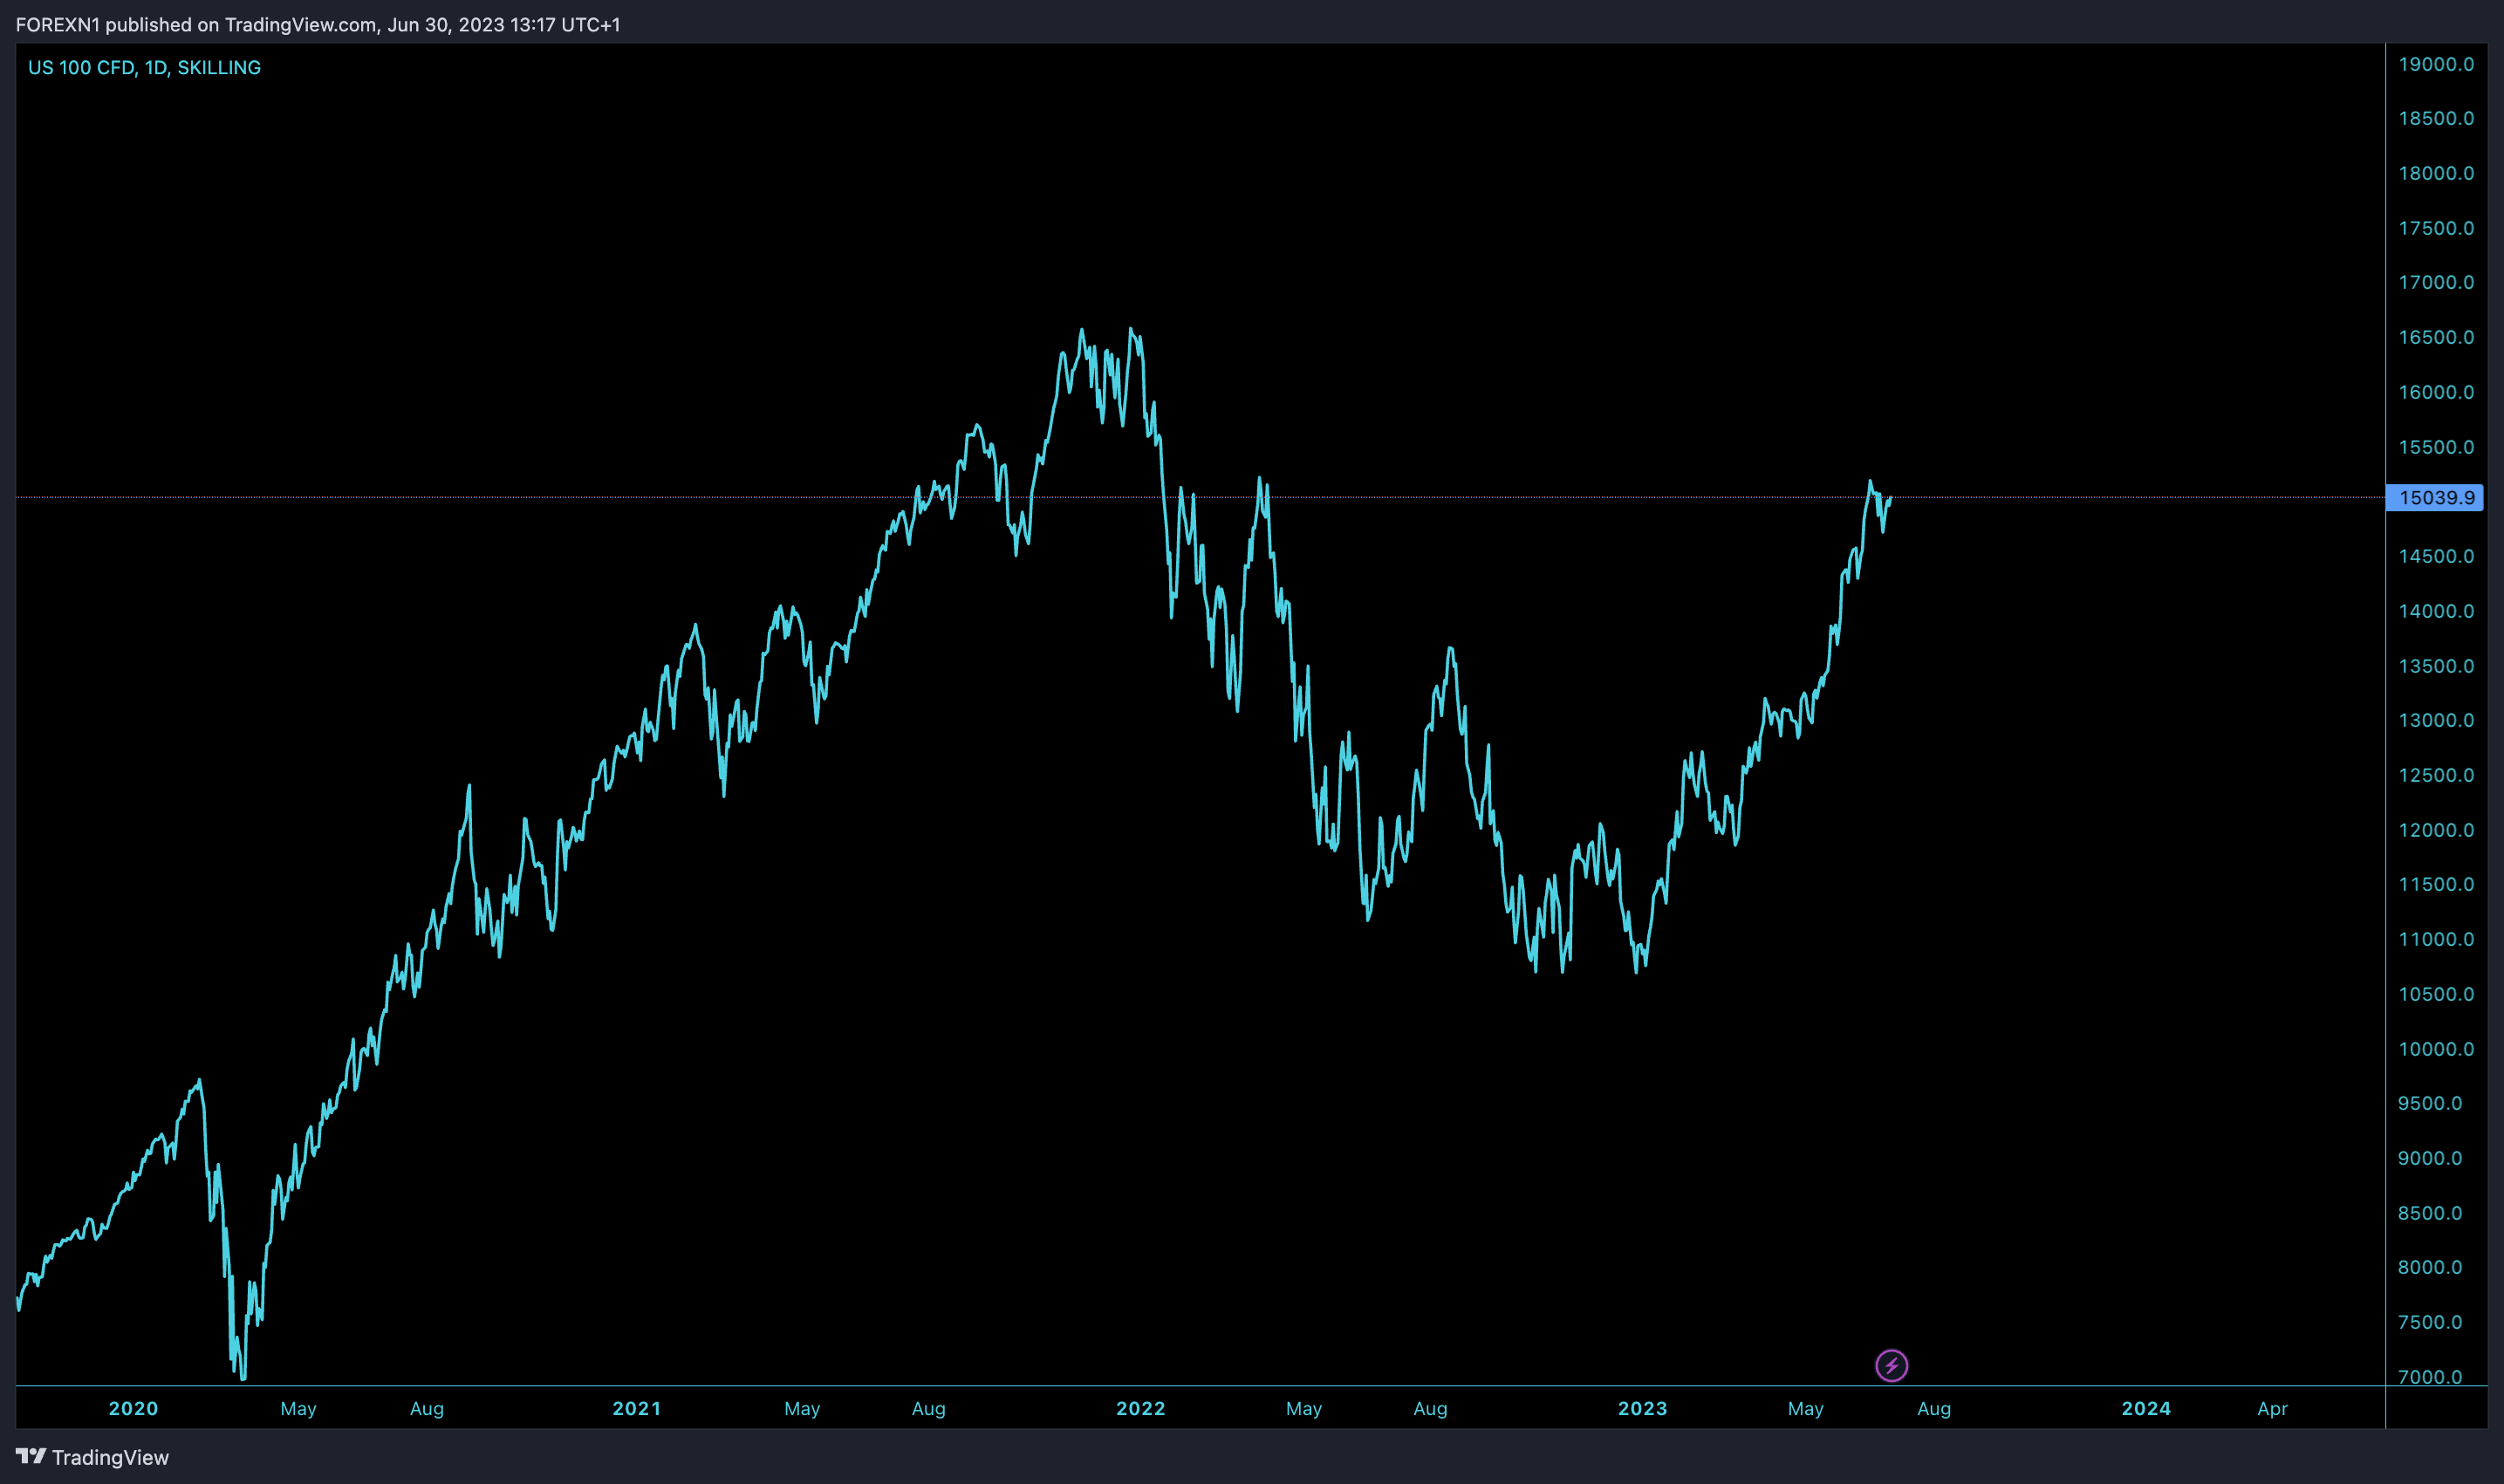Click the Apr label on time axis
Viewport: 2504px width, 1484px height.
pos(2272,1408)
